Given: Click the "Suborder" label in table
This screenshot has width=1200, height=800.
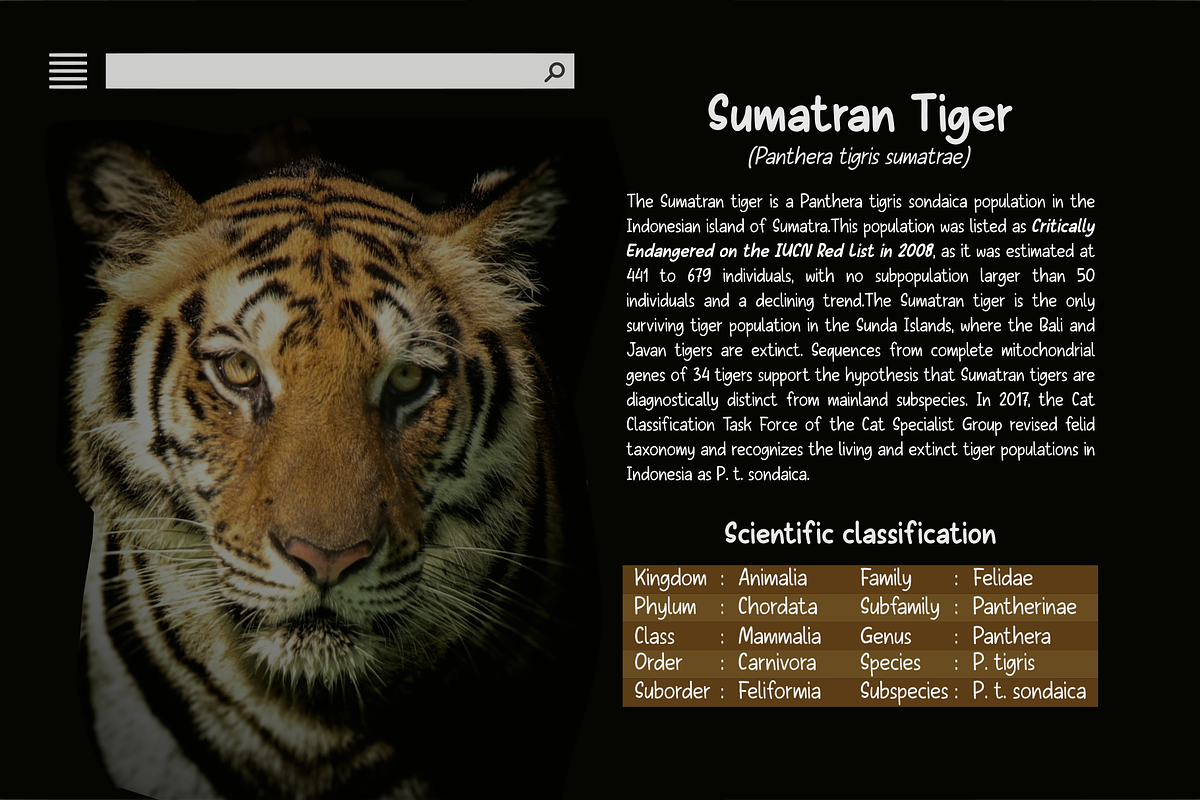Looking at the screenshot, I should pos(672,691).
